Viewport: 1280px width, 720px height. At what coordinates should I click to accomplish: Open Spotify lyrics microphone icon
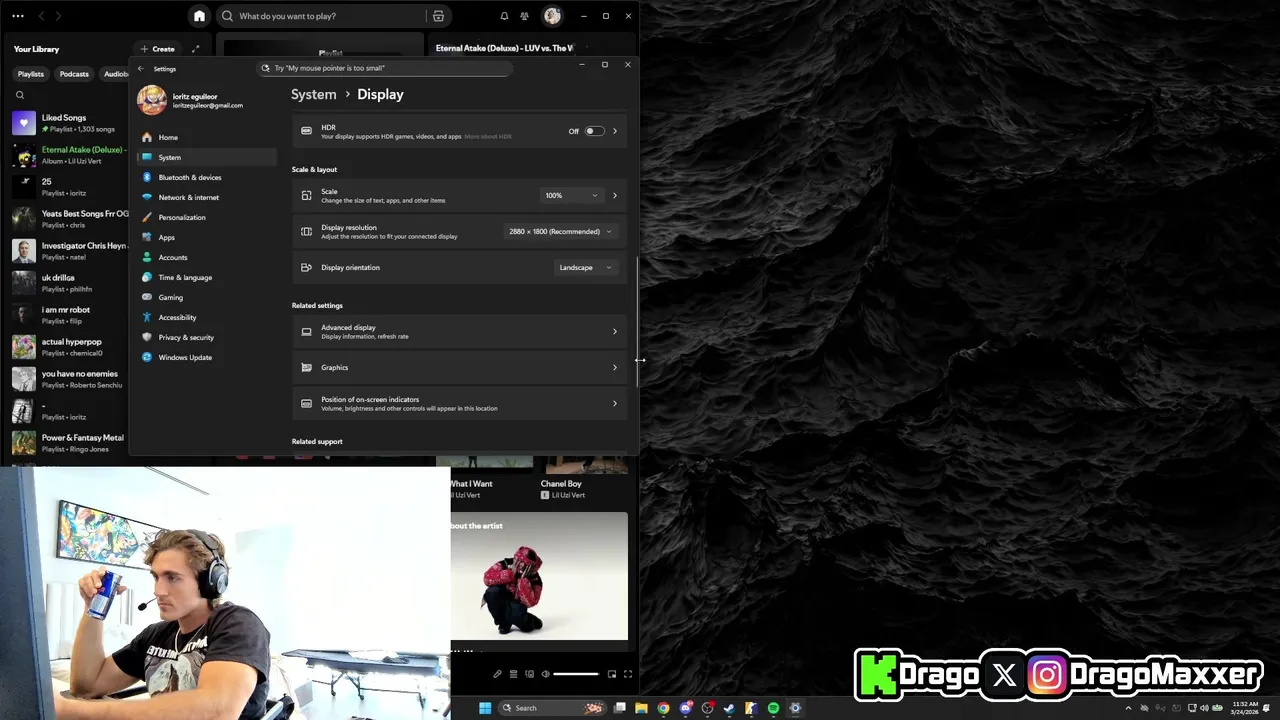click(x=497, y=674)
